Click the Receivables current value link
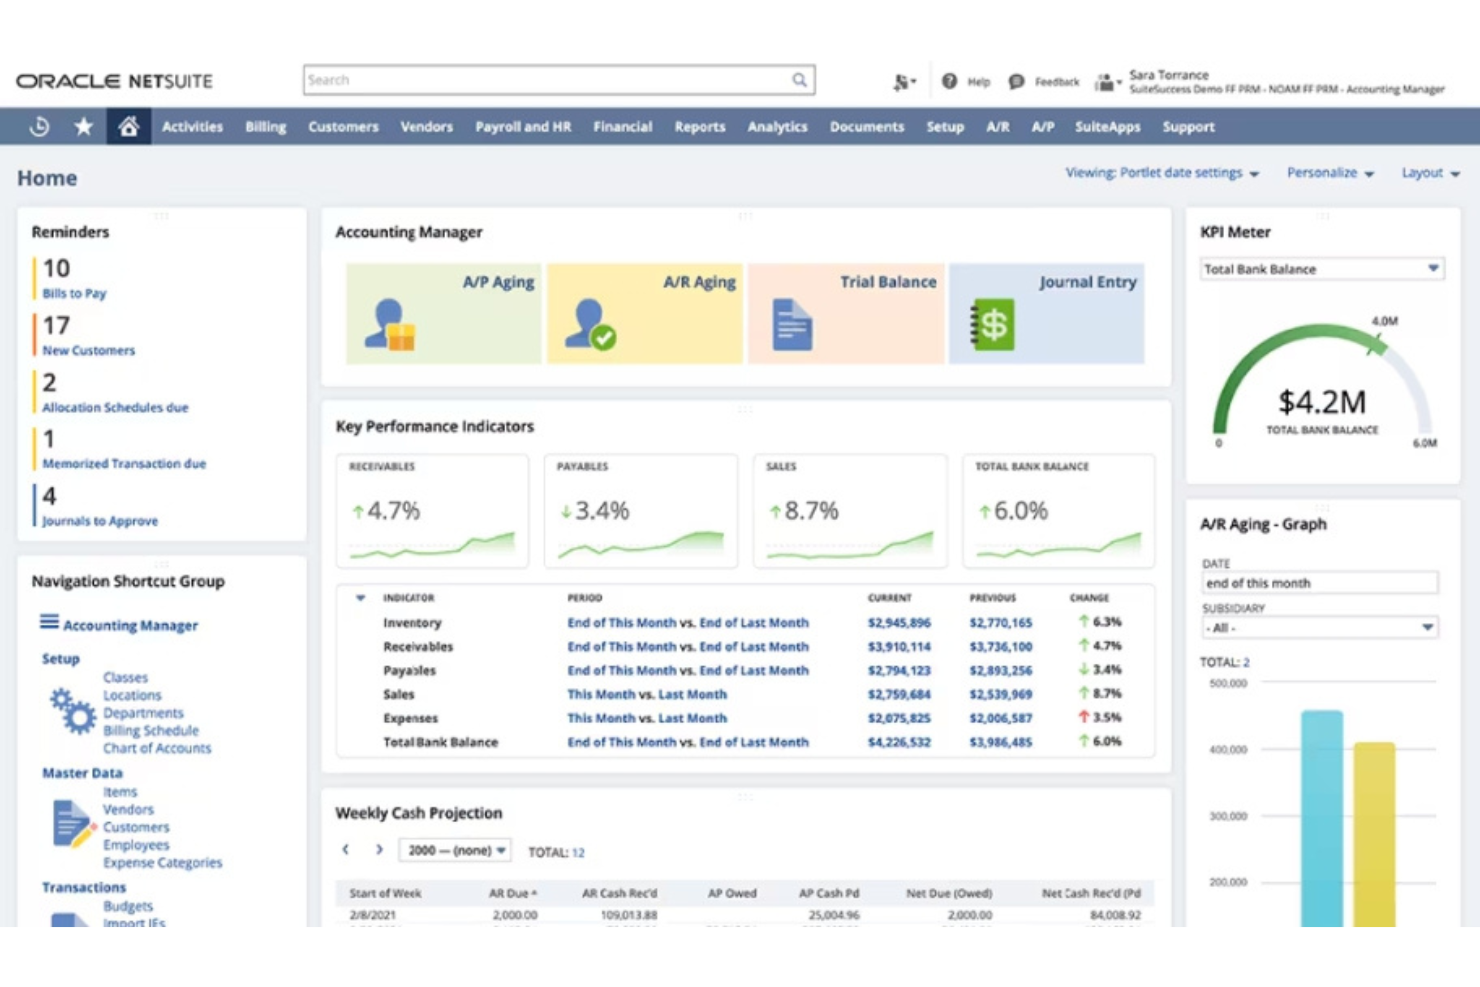1480x987 pixels. pos(899,646)
